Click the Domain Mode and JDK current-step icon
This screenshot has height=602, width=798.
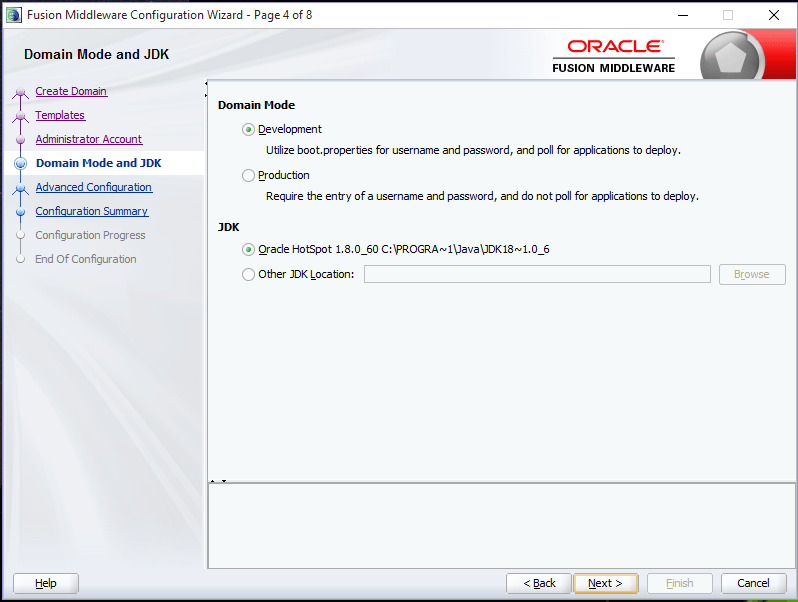coord(20,163)
